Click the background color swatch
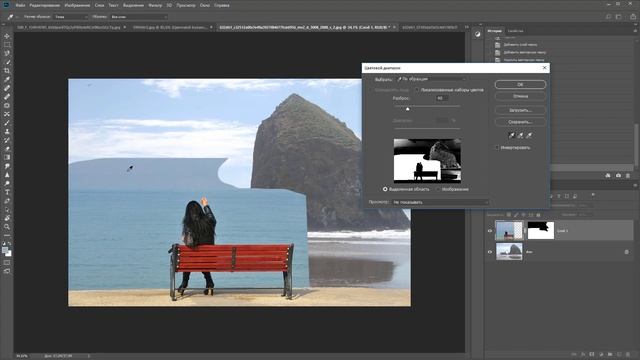 (9, 253)
